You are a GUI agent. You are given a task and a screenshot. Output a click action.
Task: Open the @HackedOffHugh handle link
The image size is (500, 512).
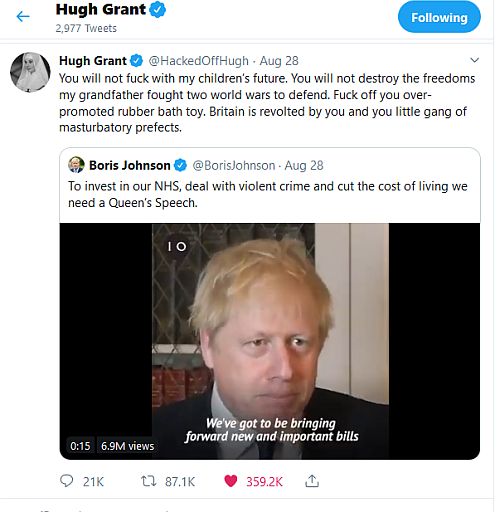[x=198, y=61]
